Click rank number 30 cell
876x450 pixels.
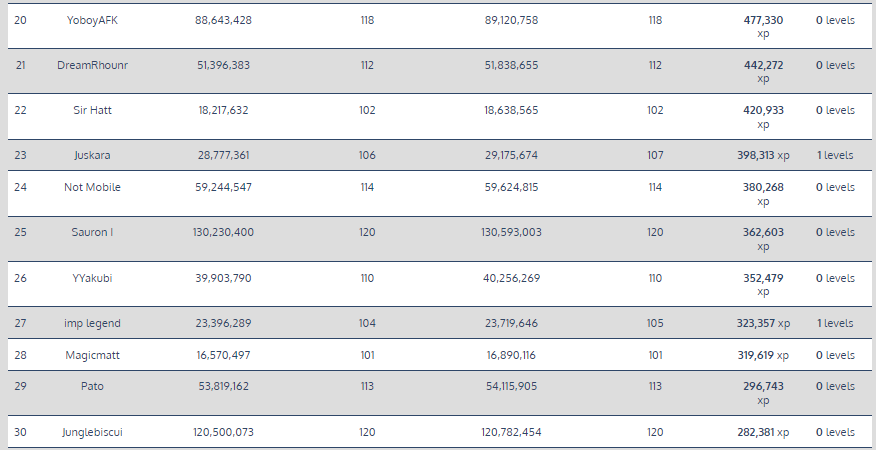pos(20,432)
